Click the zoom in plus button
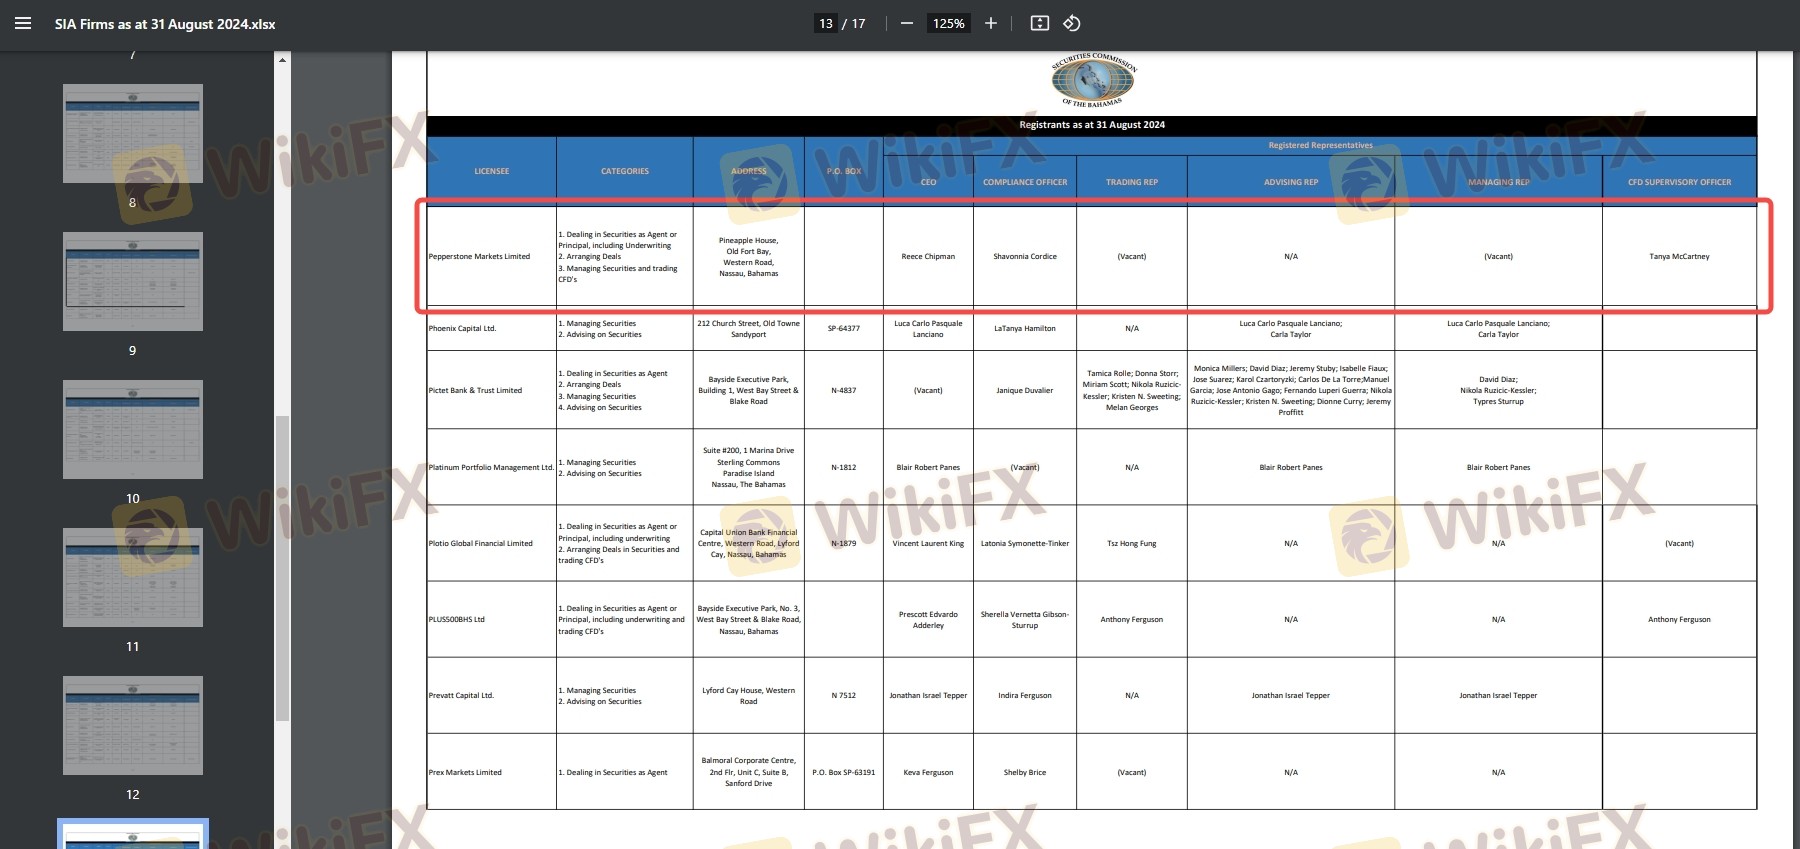The height and width of the screenshot is (849, 1800). tap(990, 23)
